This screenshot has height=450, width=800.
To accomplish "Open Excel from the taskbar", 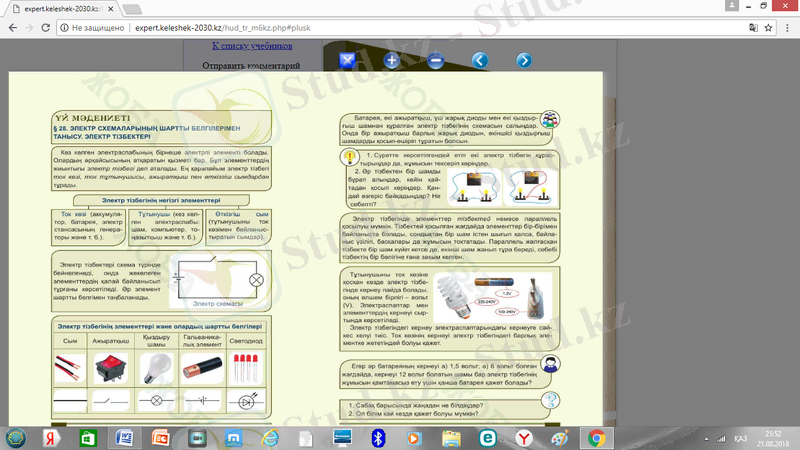I will pyautogui.click(x=87, y=437).
